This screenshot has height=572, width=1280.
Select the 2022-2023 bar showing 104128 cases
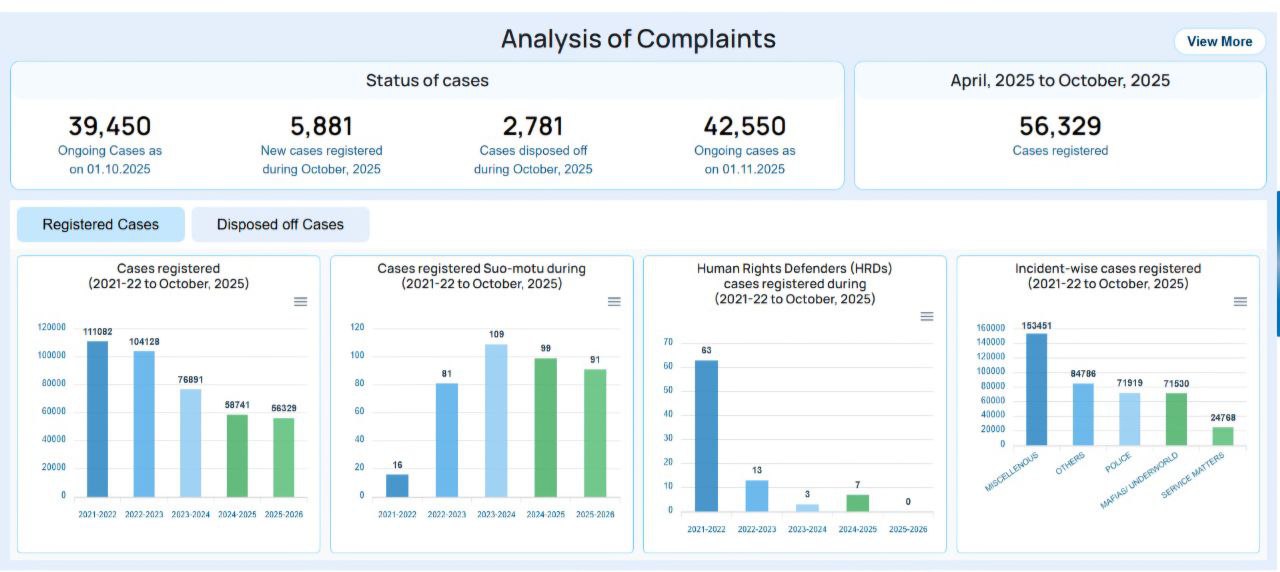point(144,425)
